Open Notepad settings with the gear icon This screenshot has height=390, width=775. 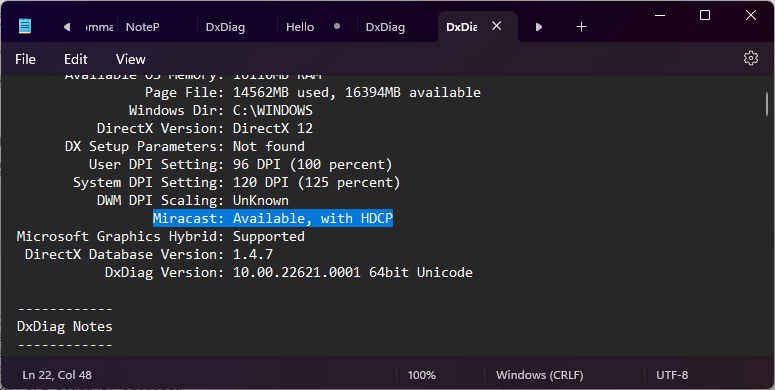point(750,58)
